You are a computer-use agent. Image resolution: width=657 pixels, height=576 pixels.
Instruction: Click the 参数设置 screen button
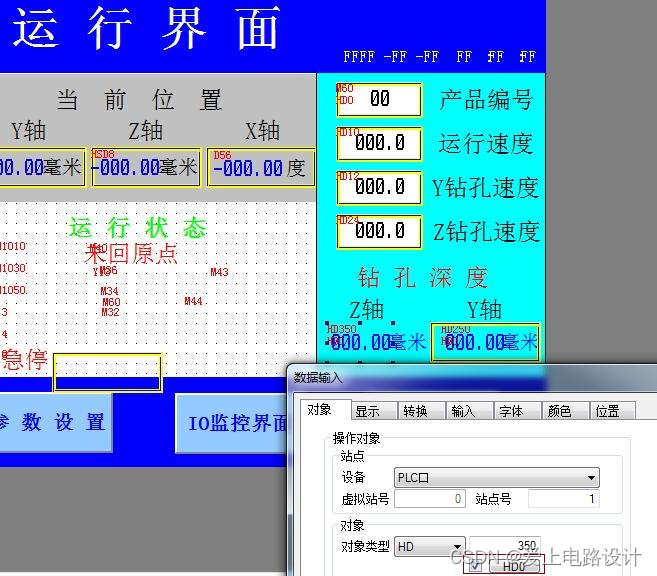[55, 422]
